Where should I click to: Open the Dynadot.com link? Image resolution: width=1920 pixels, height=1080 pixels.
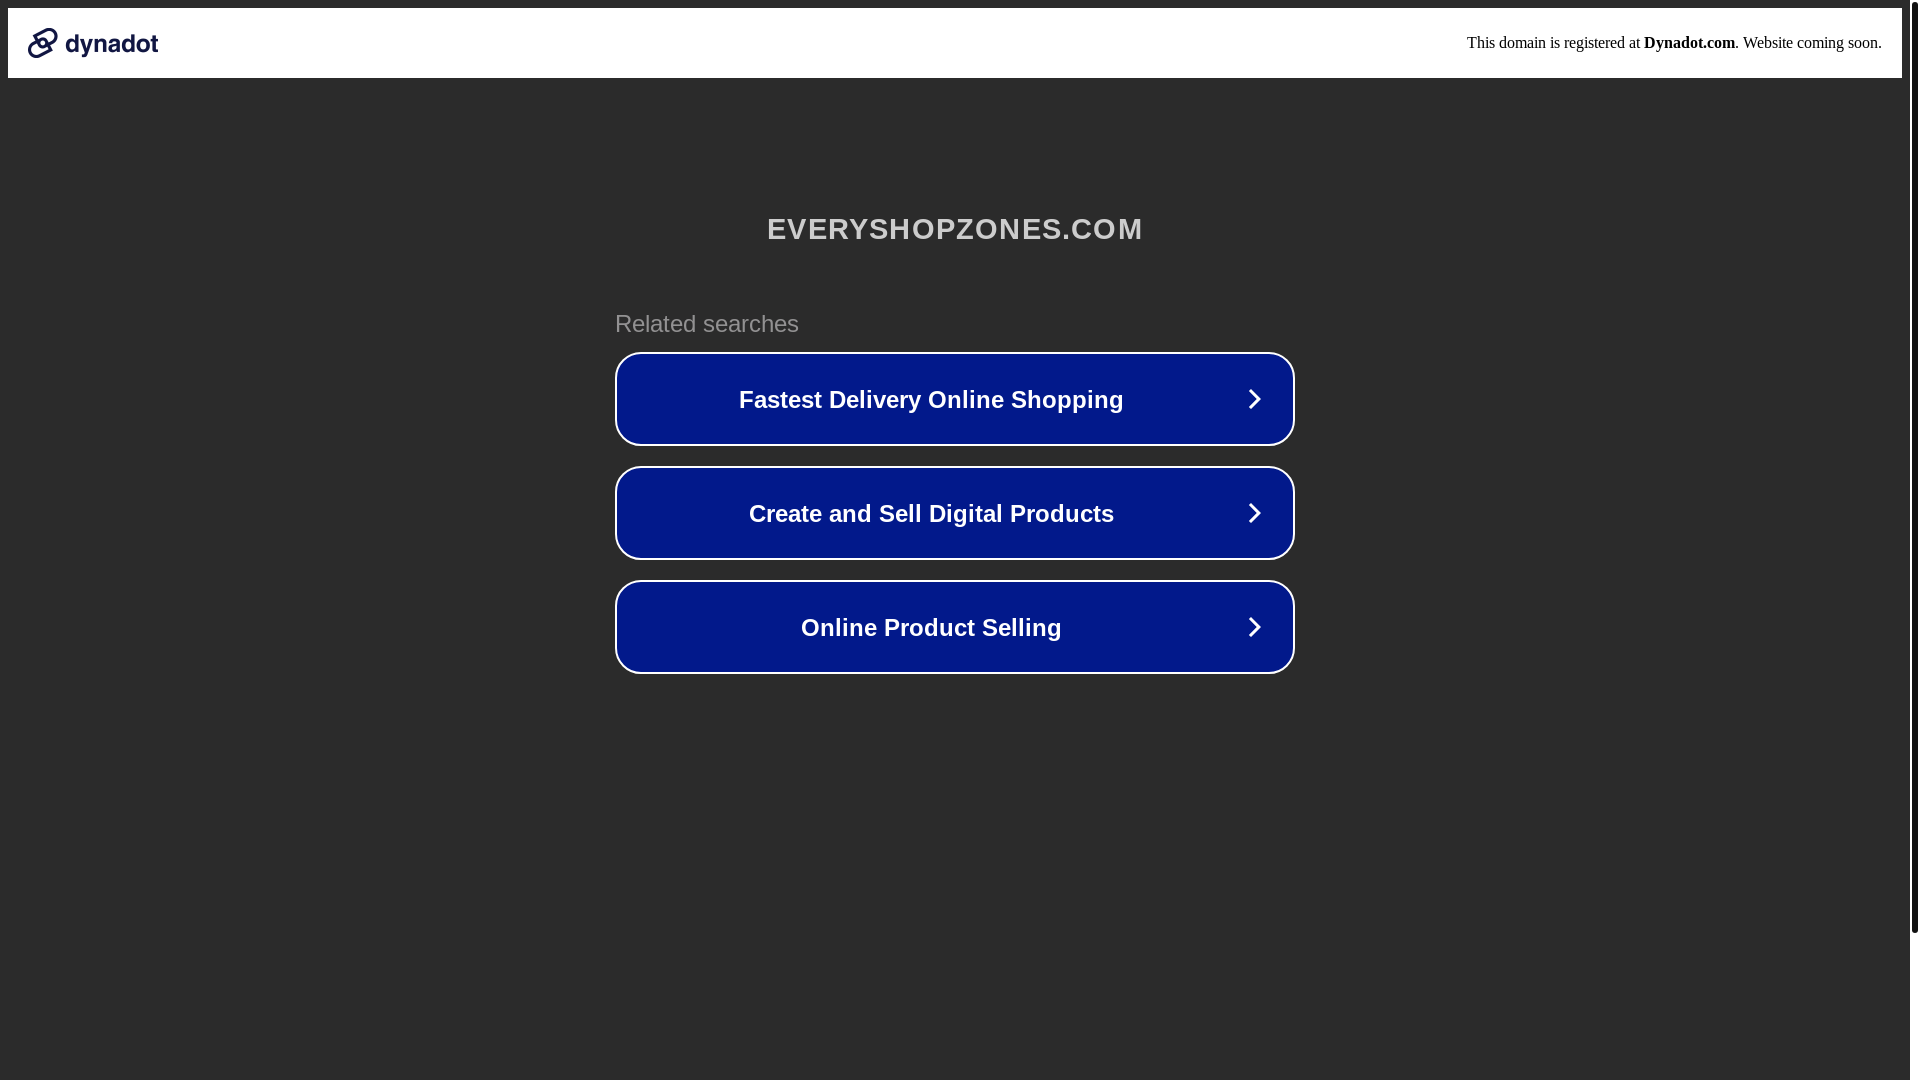(x=1689, y=43)
